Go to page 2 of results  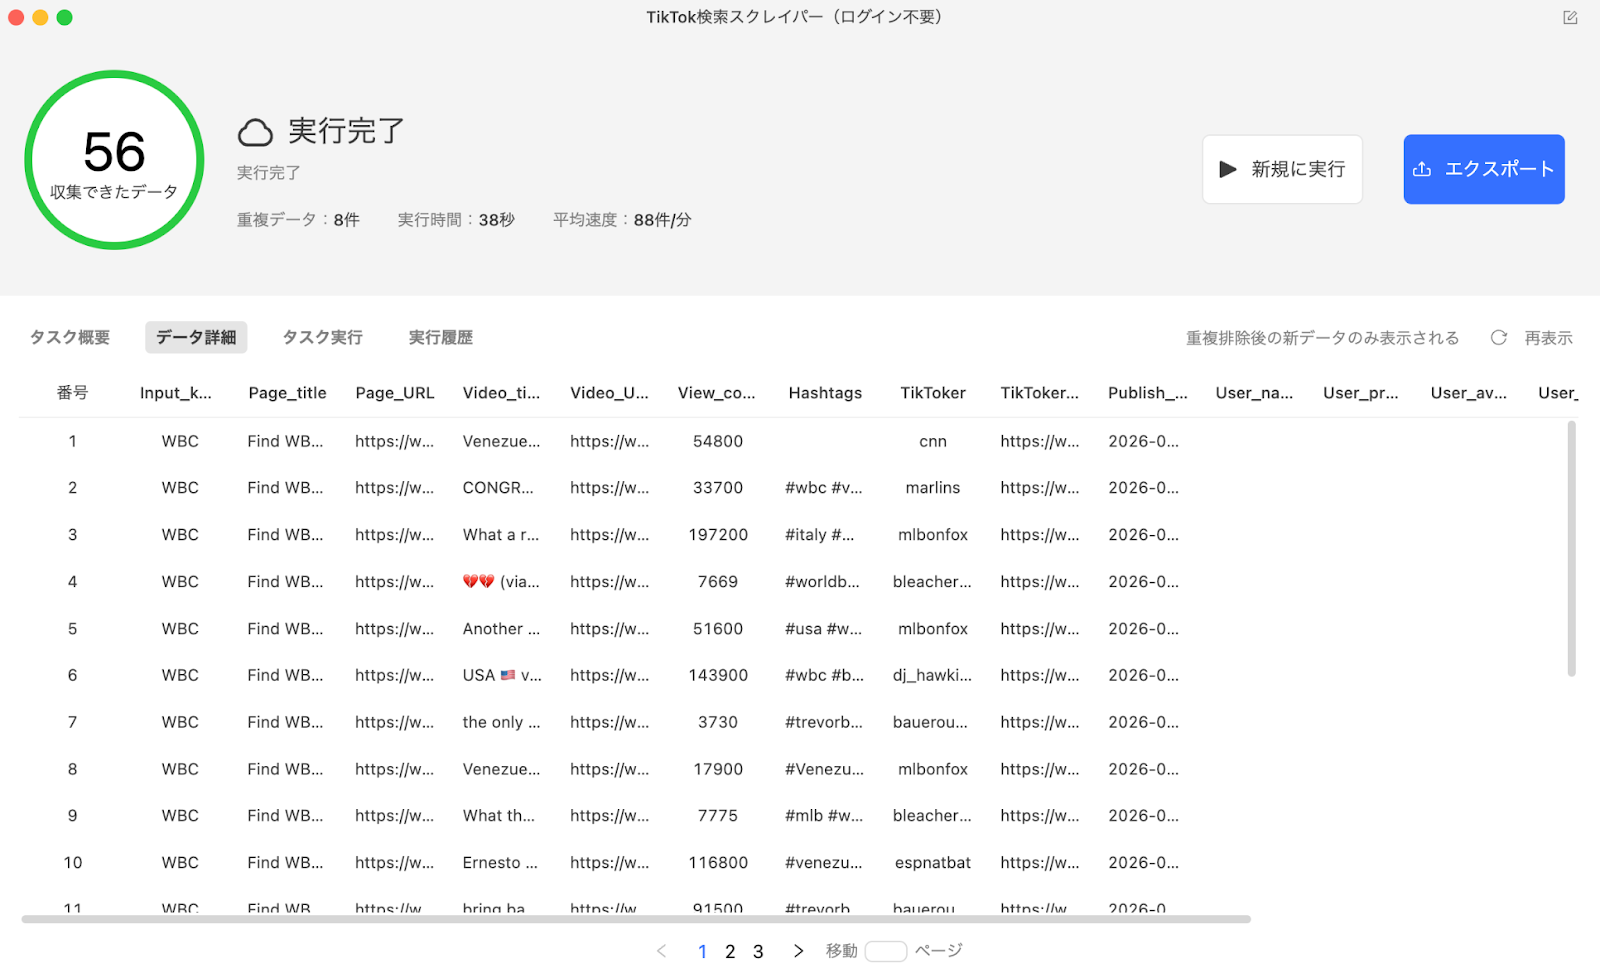coord(730,951)
